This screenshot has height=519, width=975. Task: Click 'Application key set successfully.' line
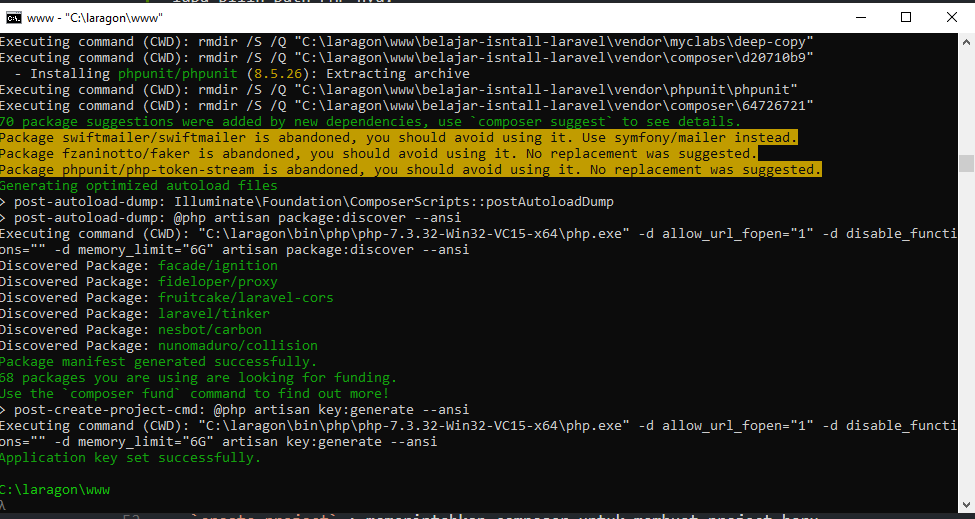click(130, 457)
